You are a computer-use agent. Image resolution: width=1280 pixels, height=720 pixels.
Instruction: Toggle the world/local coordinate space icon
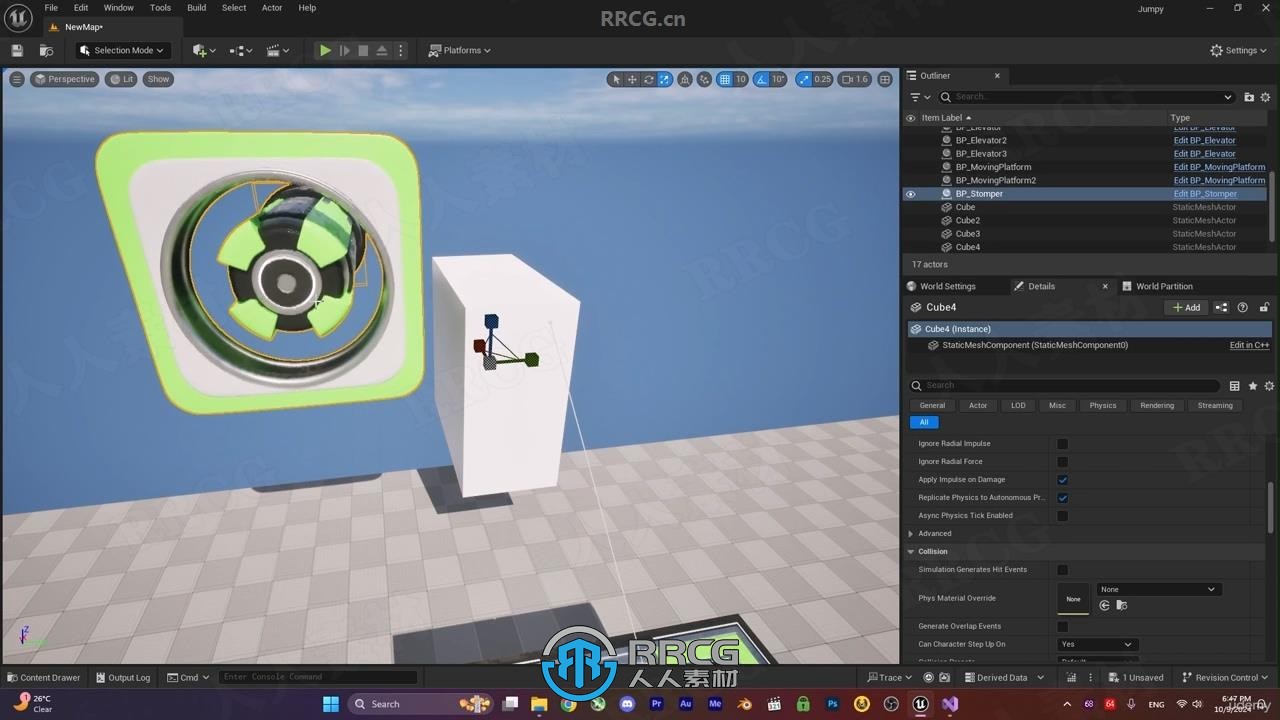[x=685, y=79]
